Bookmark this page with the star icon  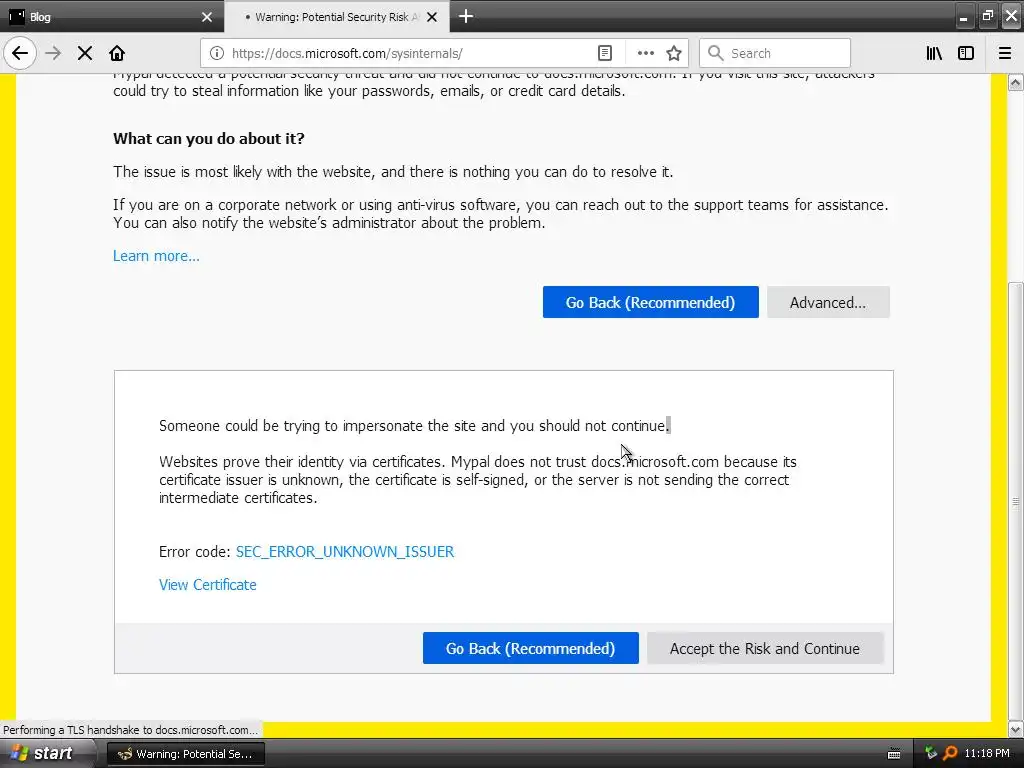pos(674,53)
